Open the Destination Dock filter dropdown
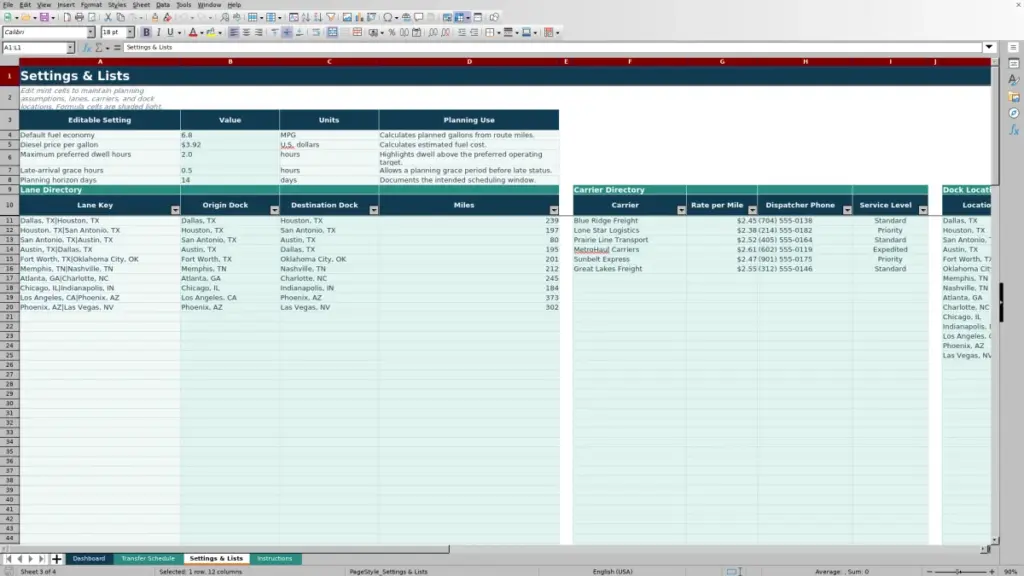 pyautogui.click(x=374, y=210)
